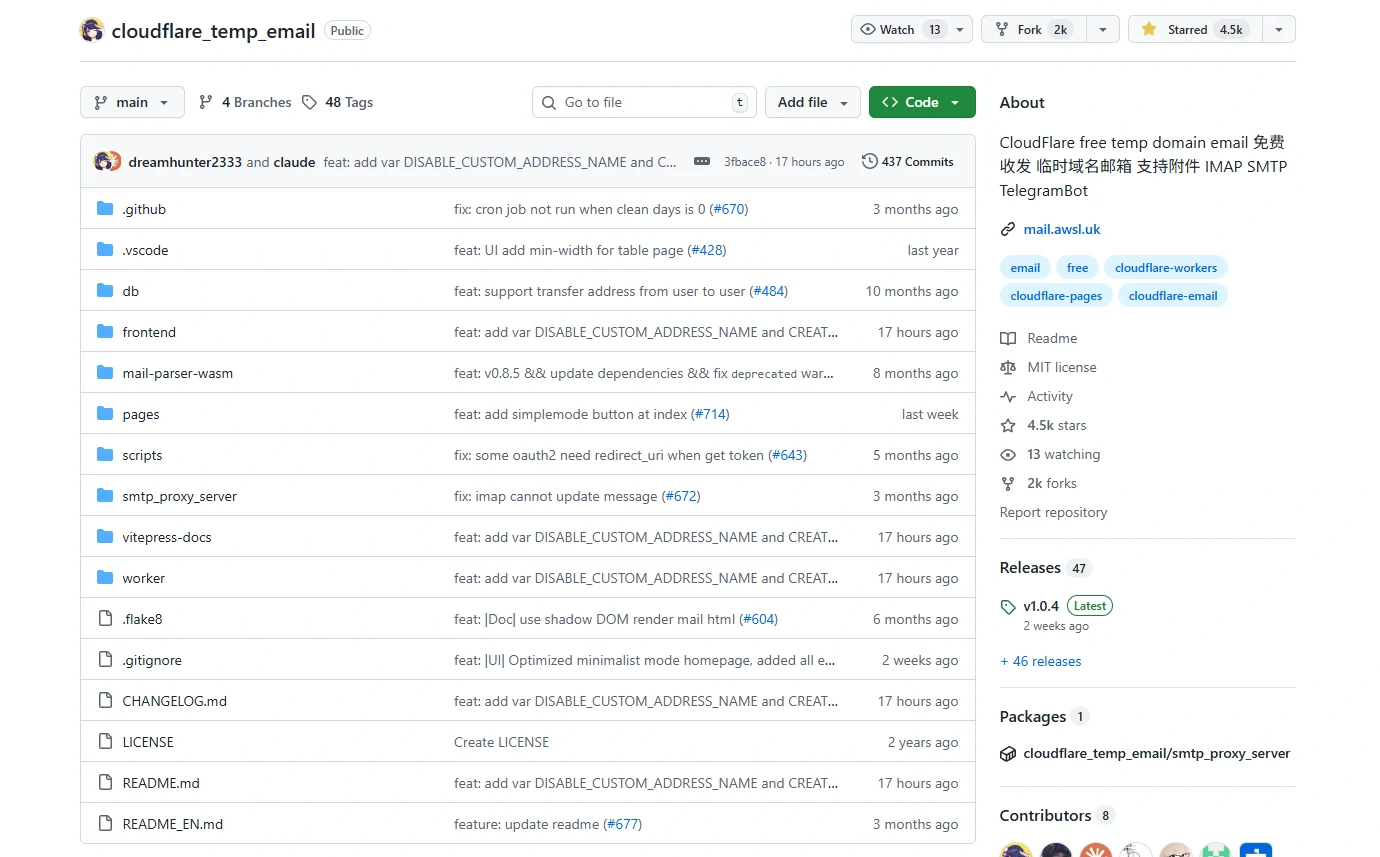Fork the repository
This screenshot has height=857, width=1380.
click(1034, 30)
